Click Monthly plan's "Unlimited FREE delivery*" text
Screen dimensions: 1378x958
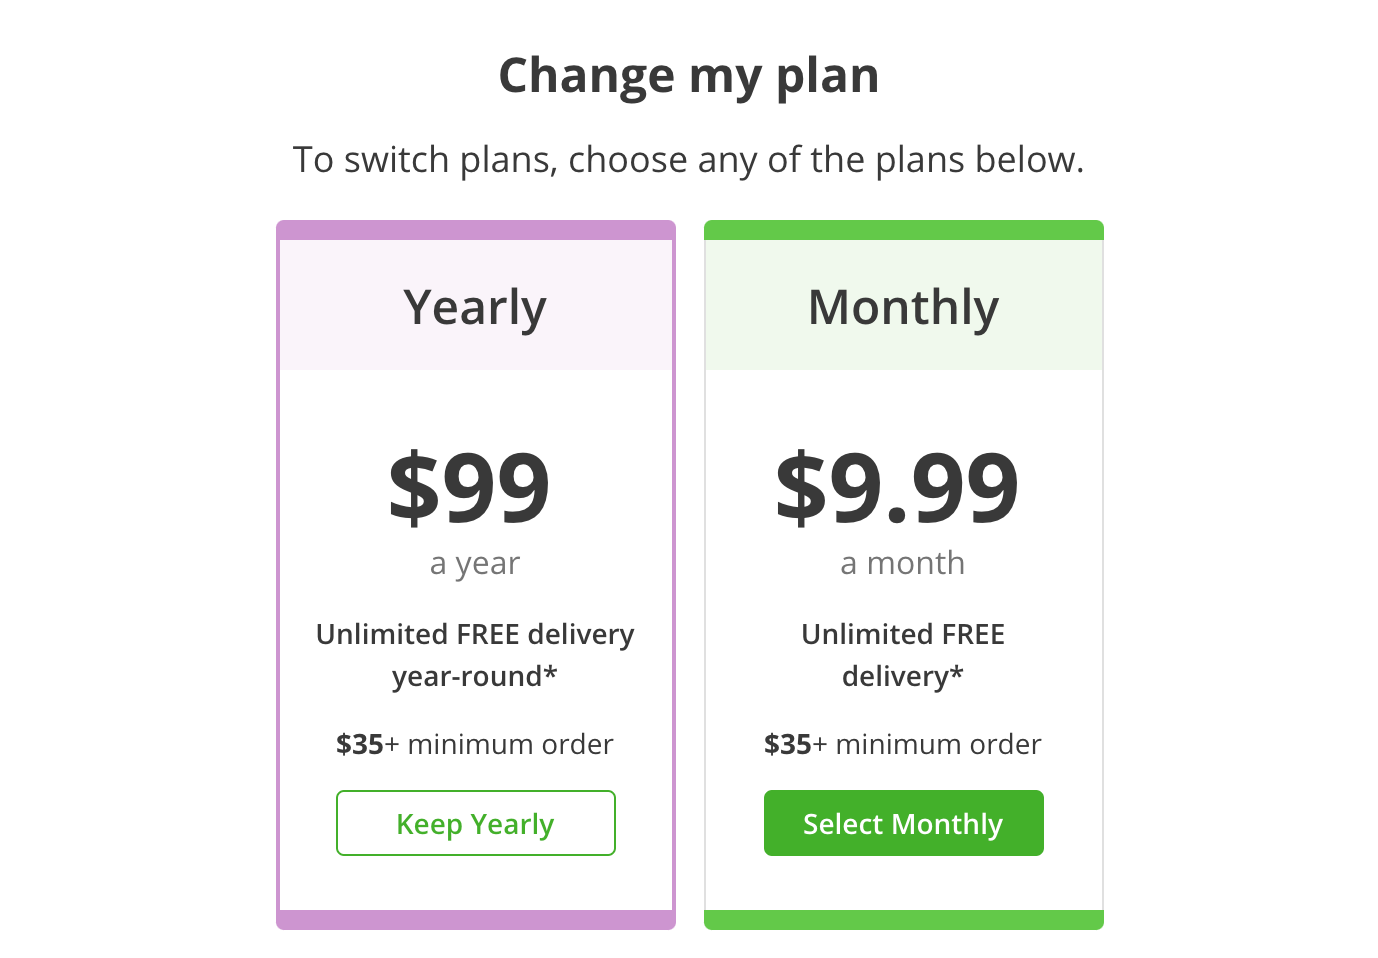click(x=903, y=655)
